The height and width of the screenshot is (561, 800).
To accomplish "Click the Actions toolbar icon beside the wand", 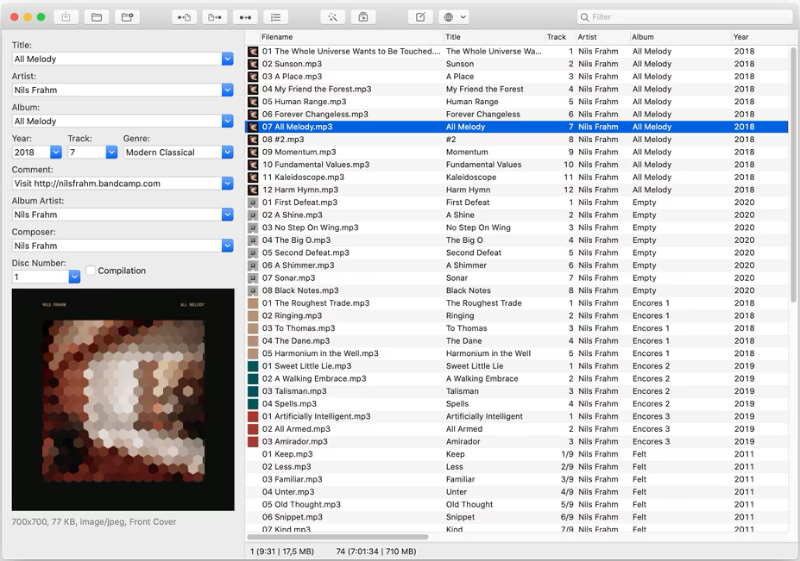I will [363, 17].
